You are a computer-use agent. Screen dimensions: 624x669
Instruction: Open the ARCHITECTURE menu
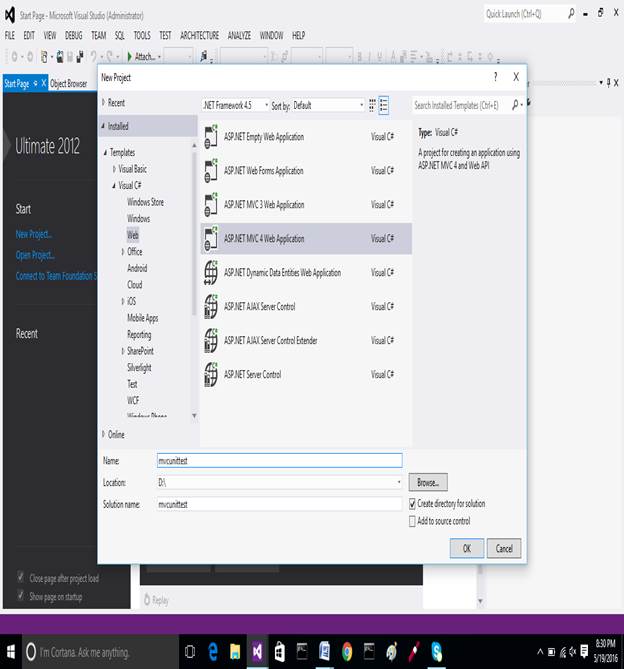199,35
